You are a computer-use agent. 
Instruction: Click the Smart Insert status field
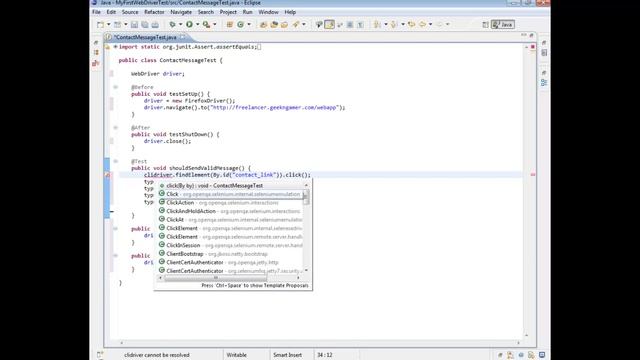[287, 355]
